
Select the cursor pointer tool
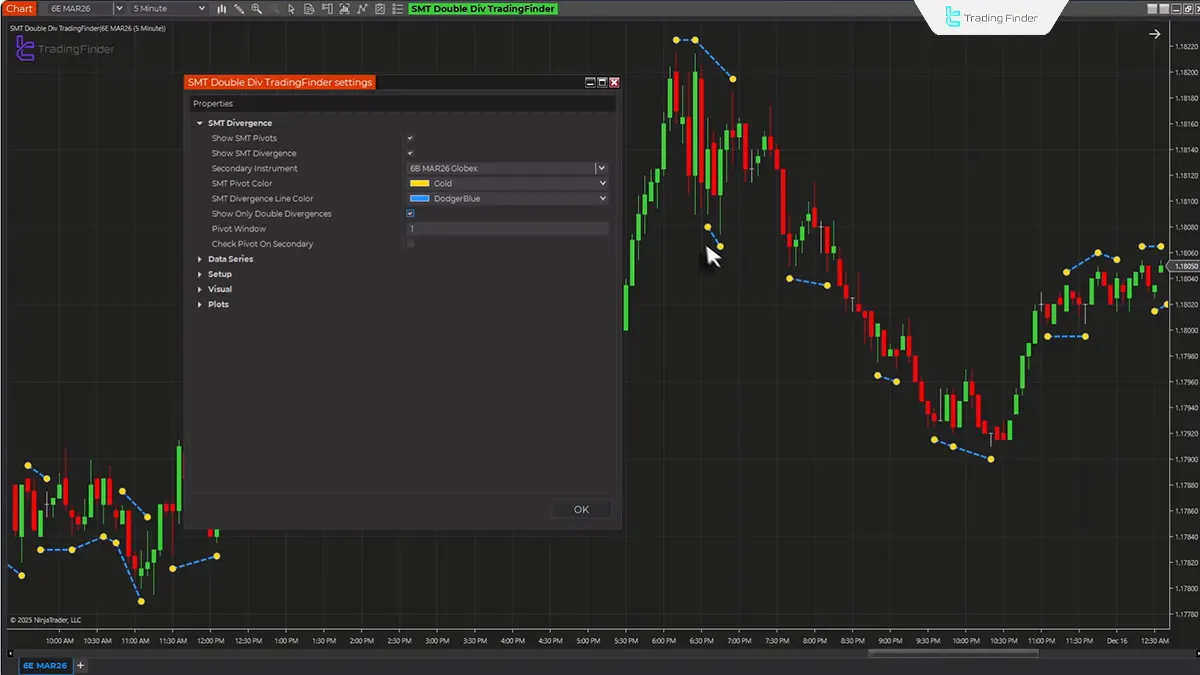coord(291,8)
